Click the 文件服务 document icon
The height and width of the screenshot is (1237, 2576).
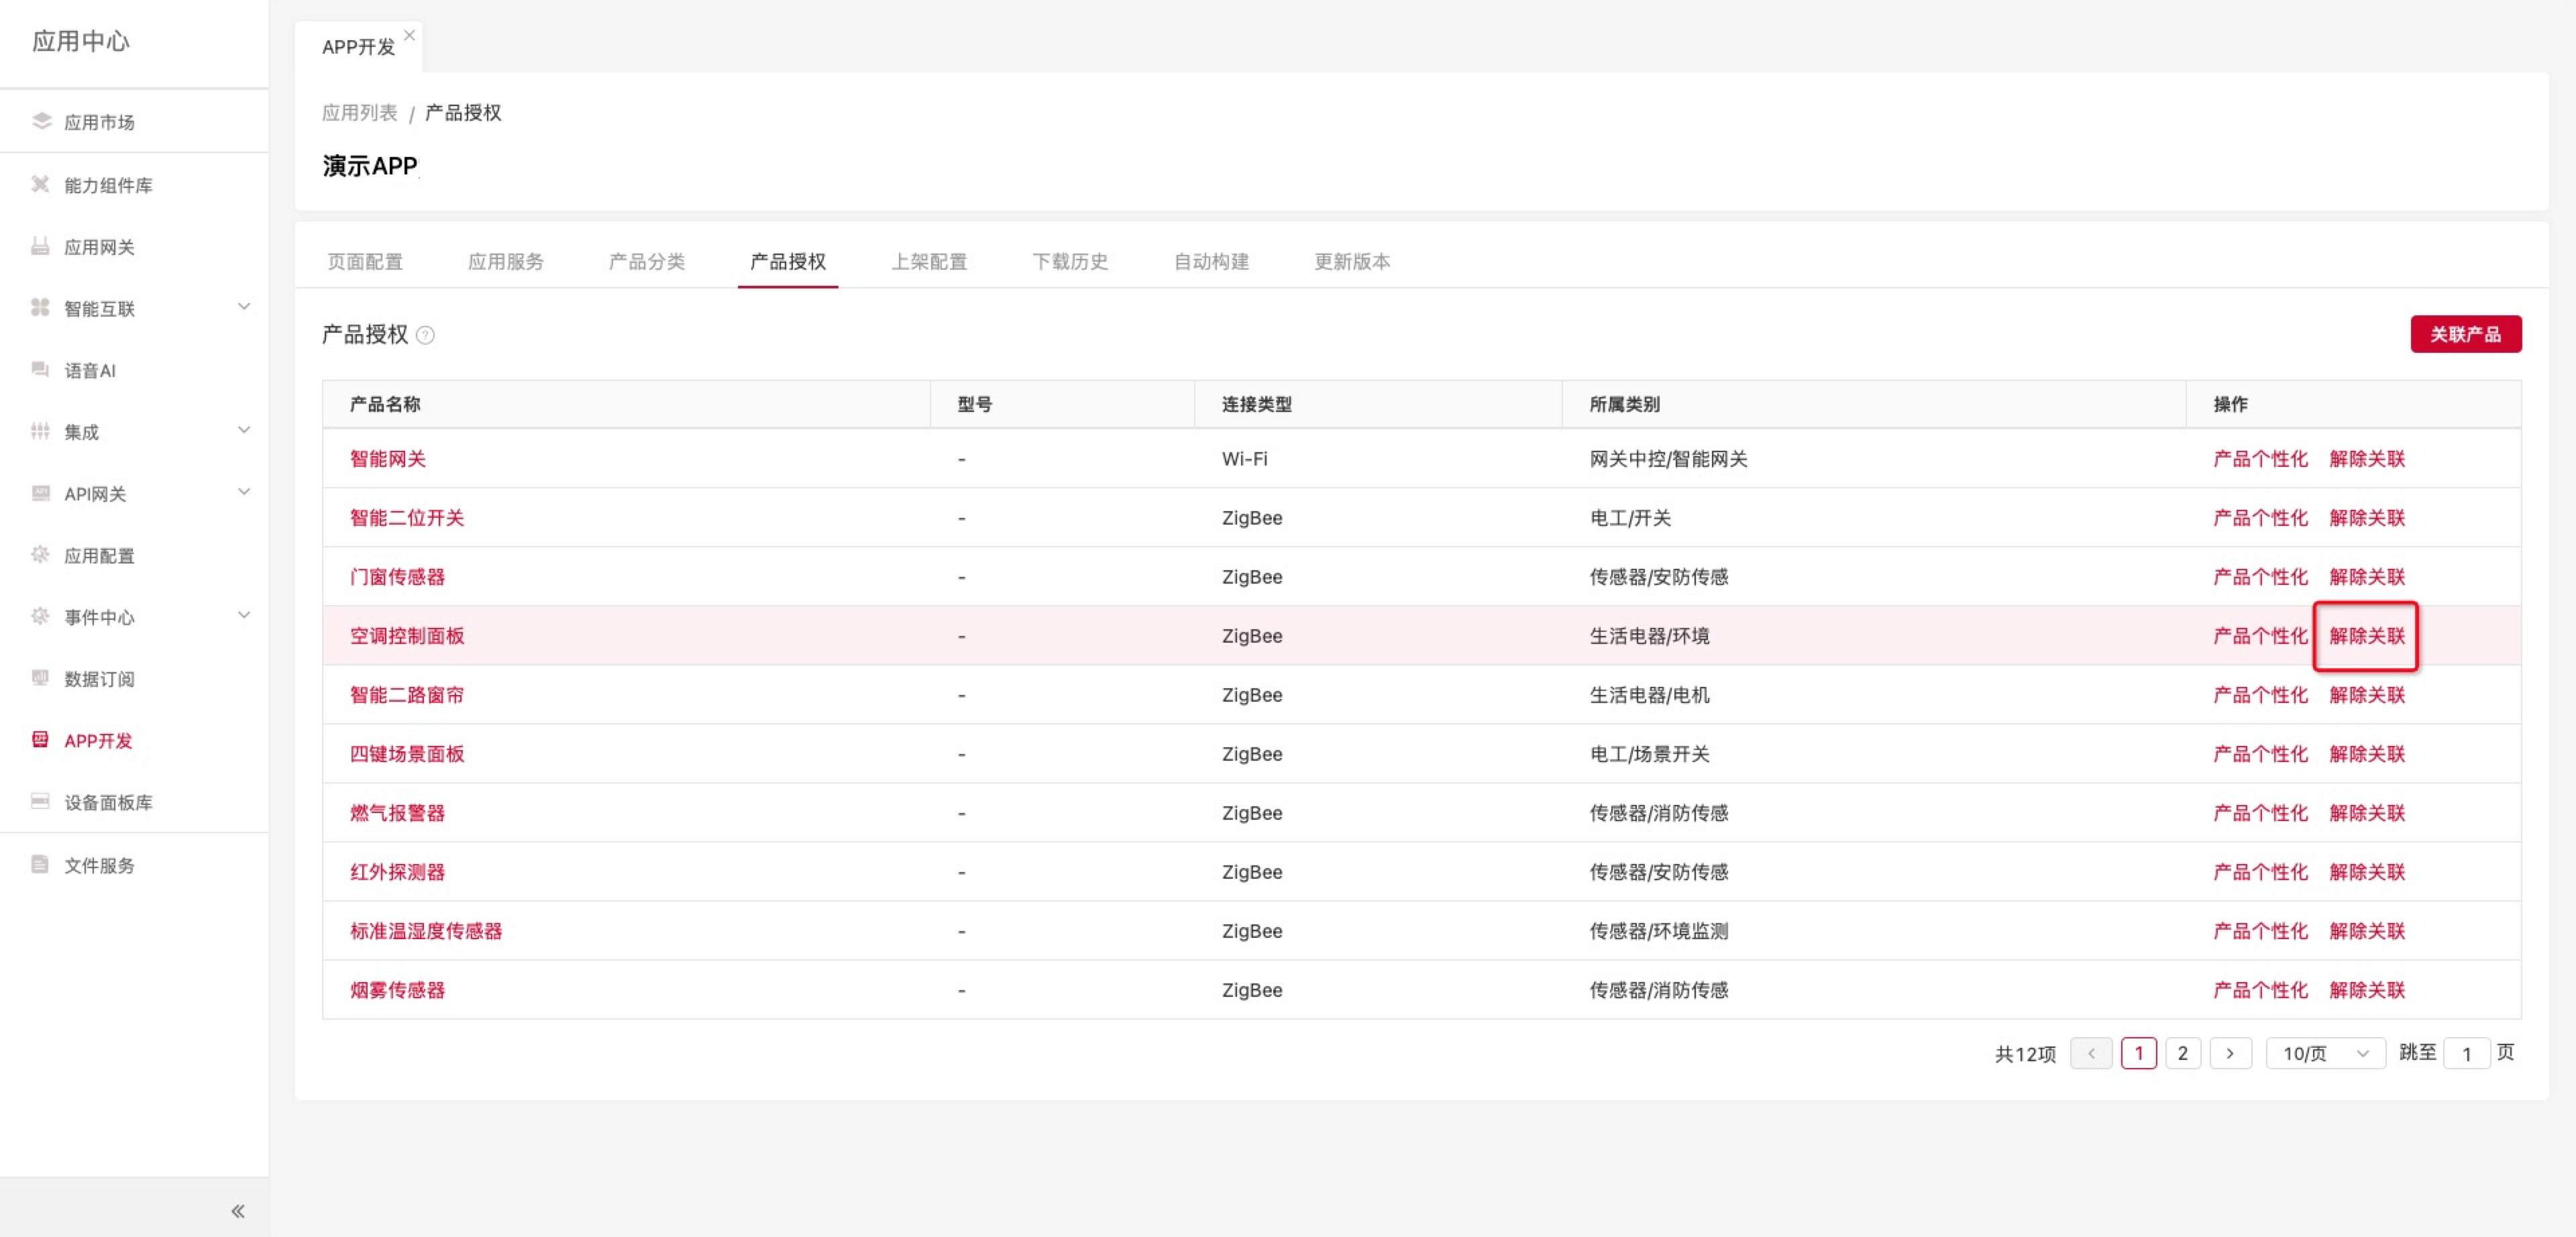pyautogui.click(x=41, y=864)
